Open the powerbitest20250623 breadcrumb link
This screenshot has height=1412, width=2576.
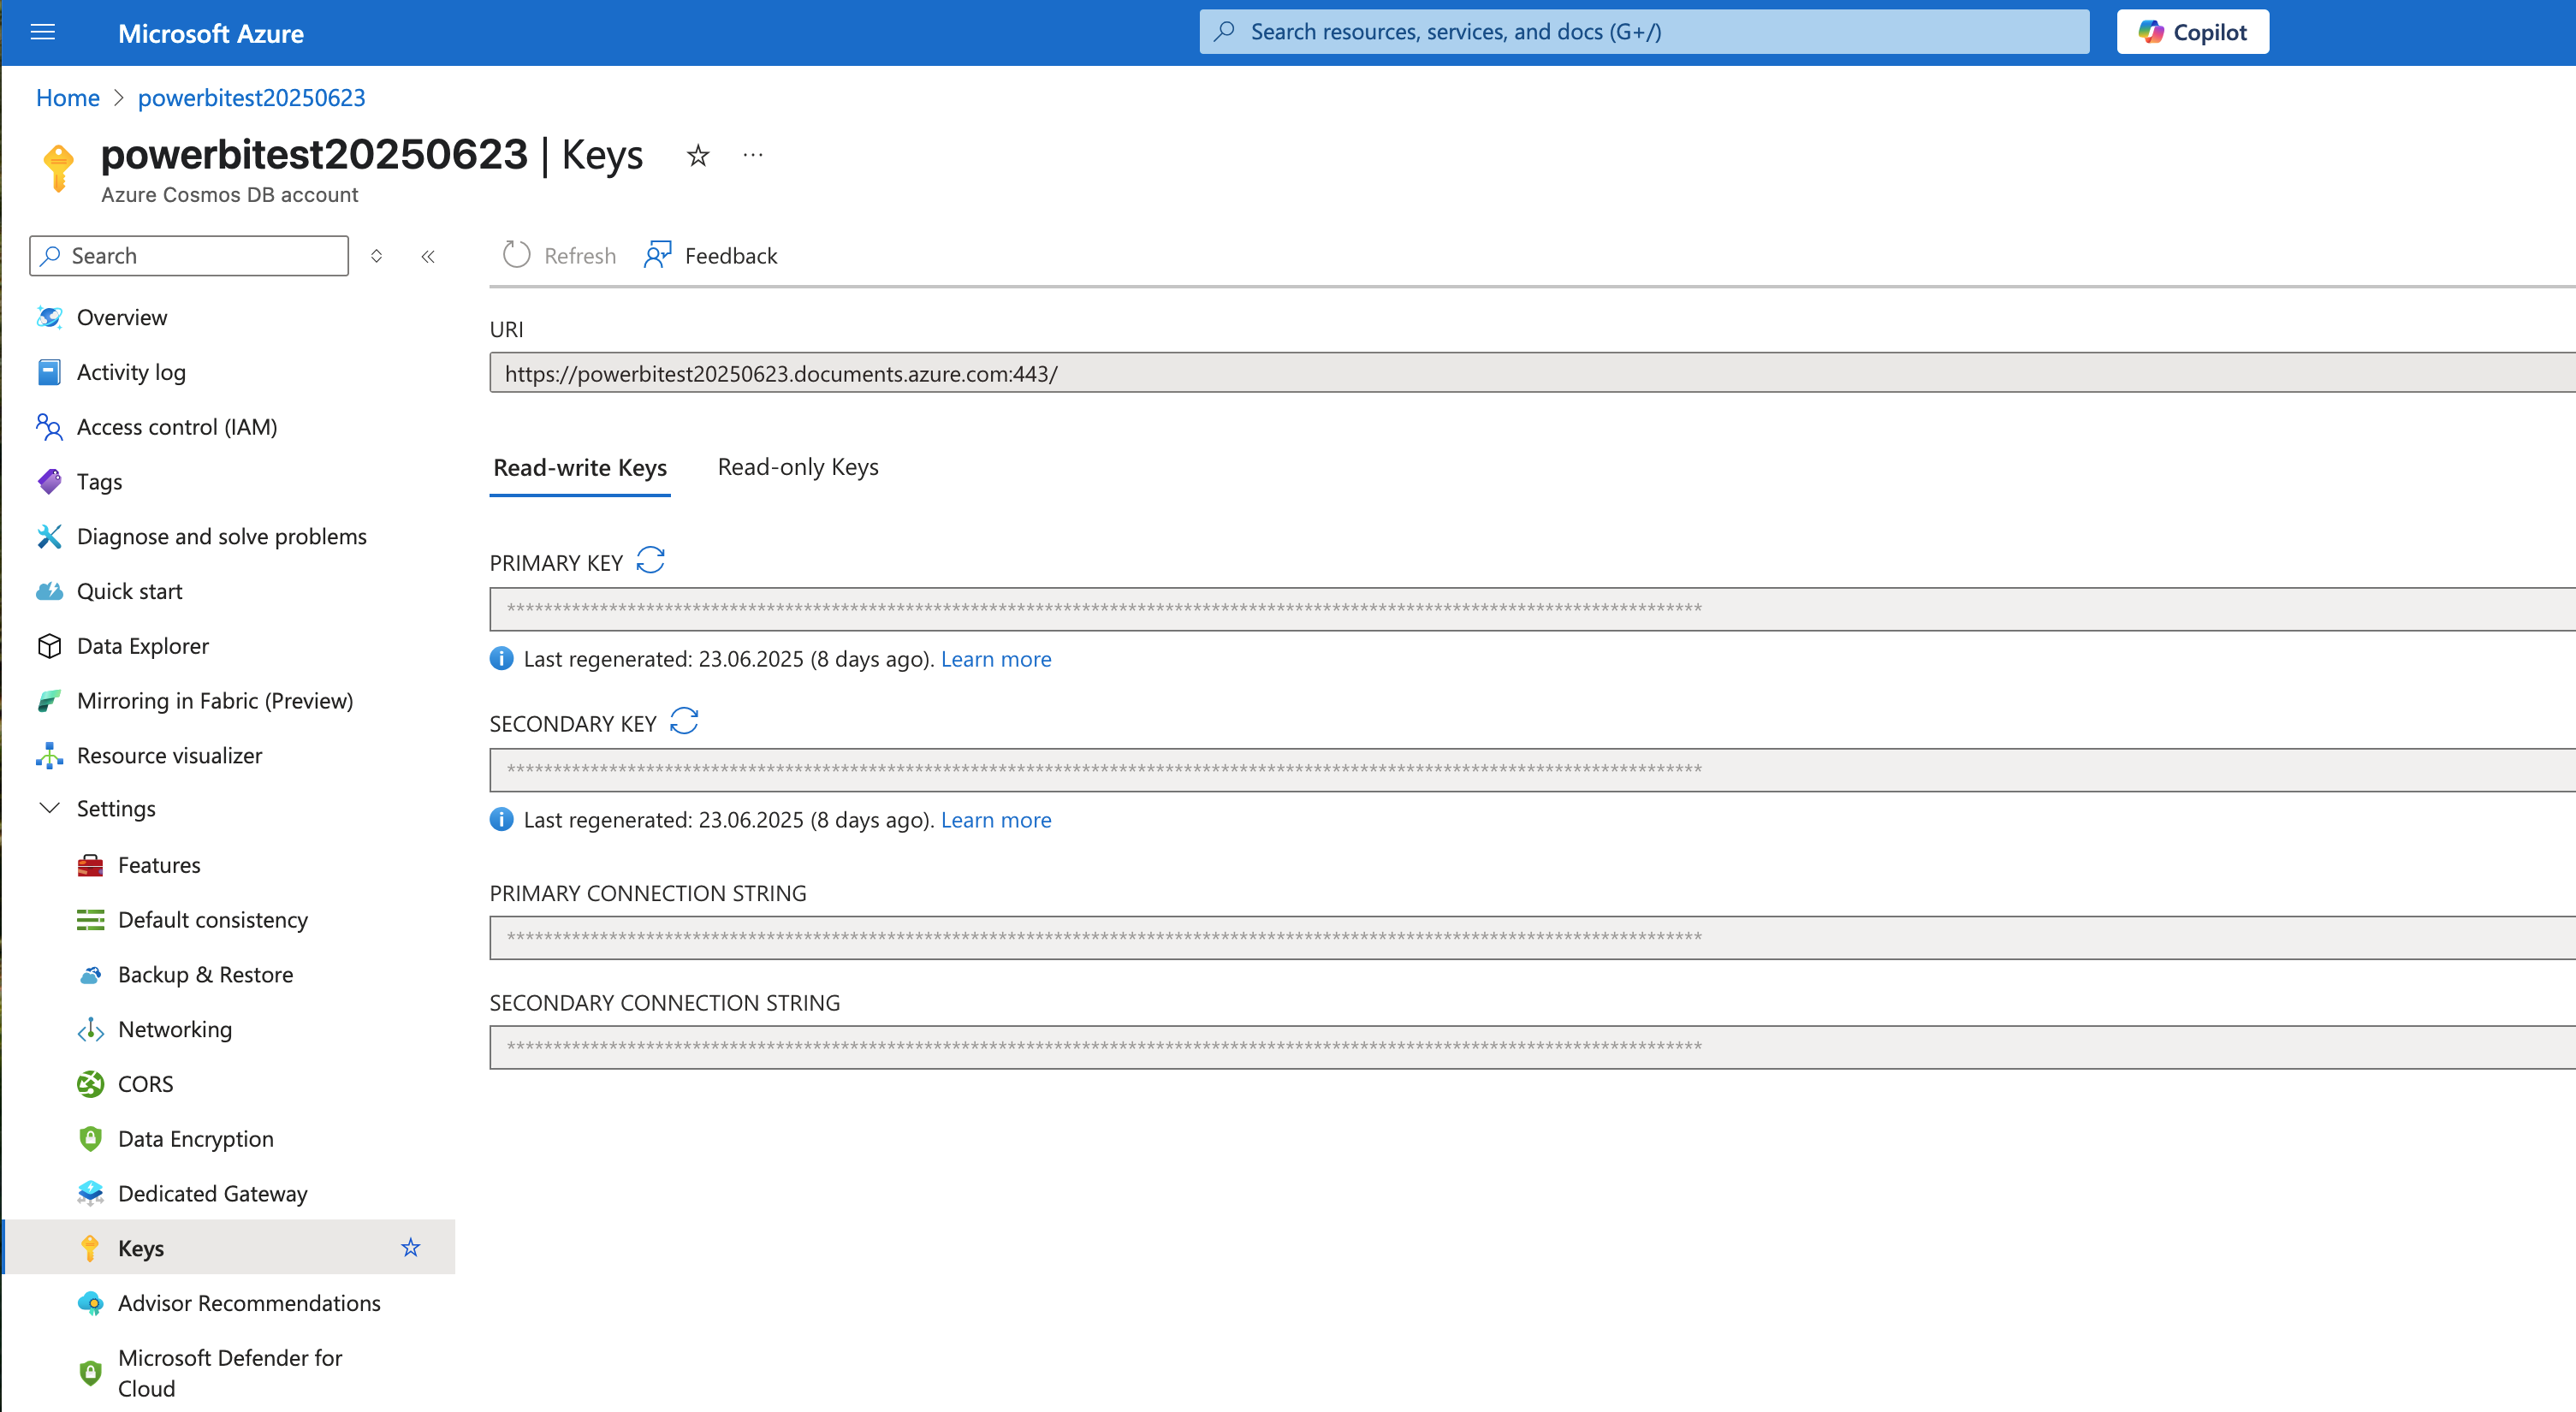coord(251,98)
